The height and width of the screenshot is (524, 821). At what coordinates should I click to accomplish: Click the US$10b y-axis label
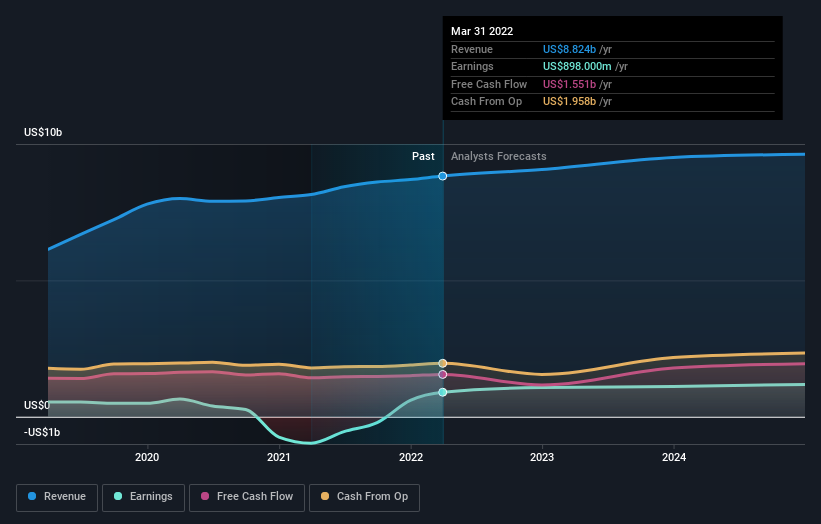point(43,132)
